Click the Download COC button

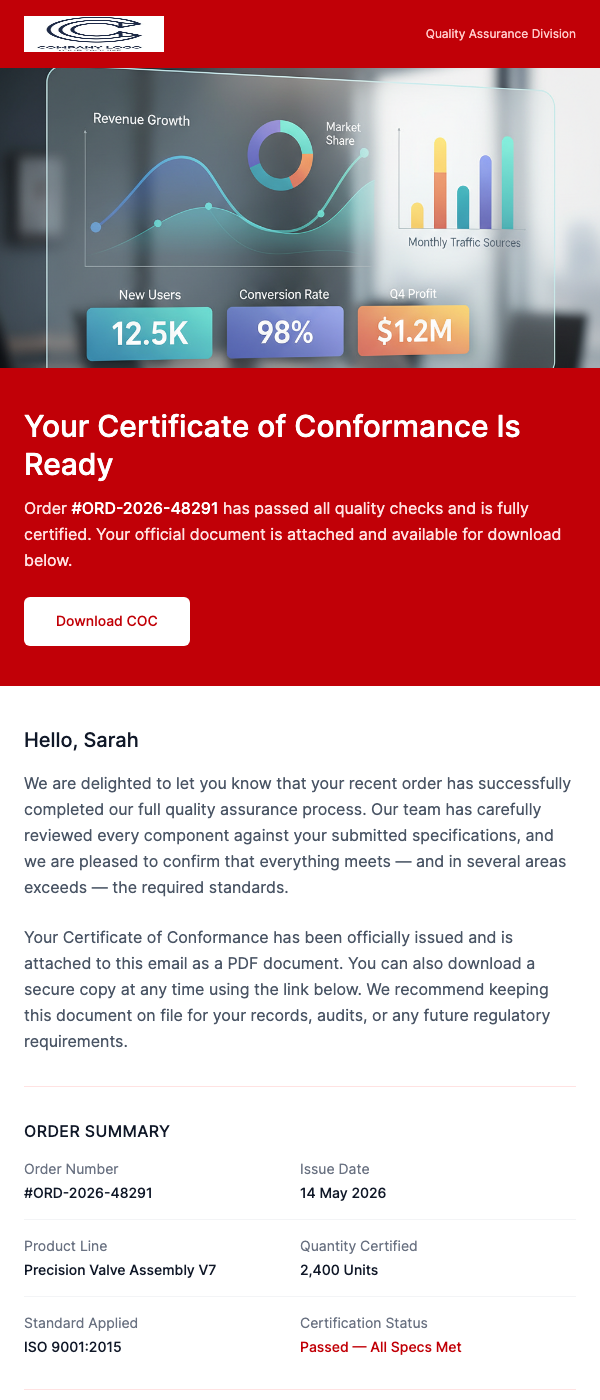tap(106, 621)
